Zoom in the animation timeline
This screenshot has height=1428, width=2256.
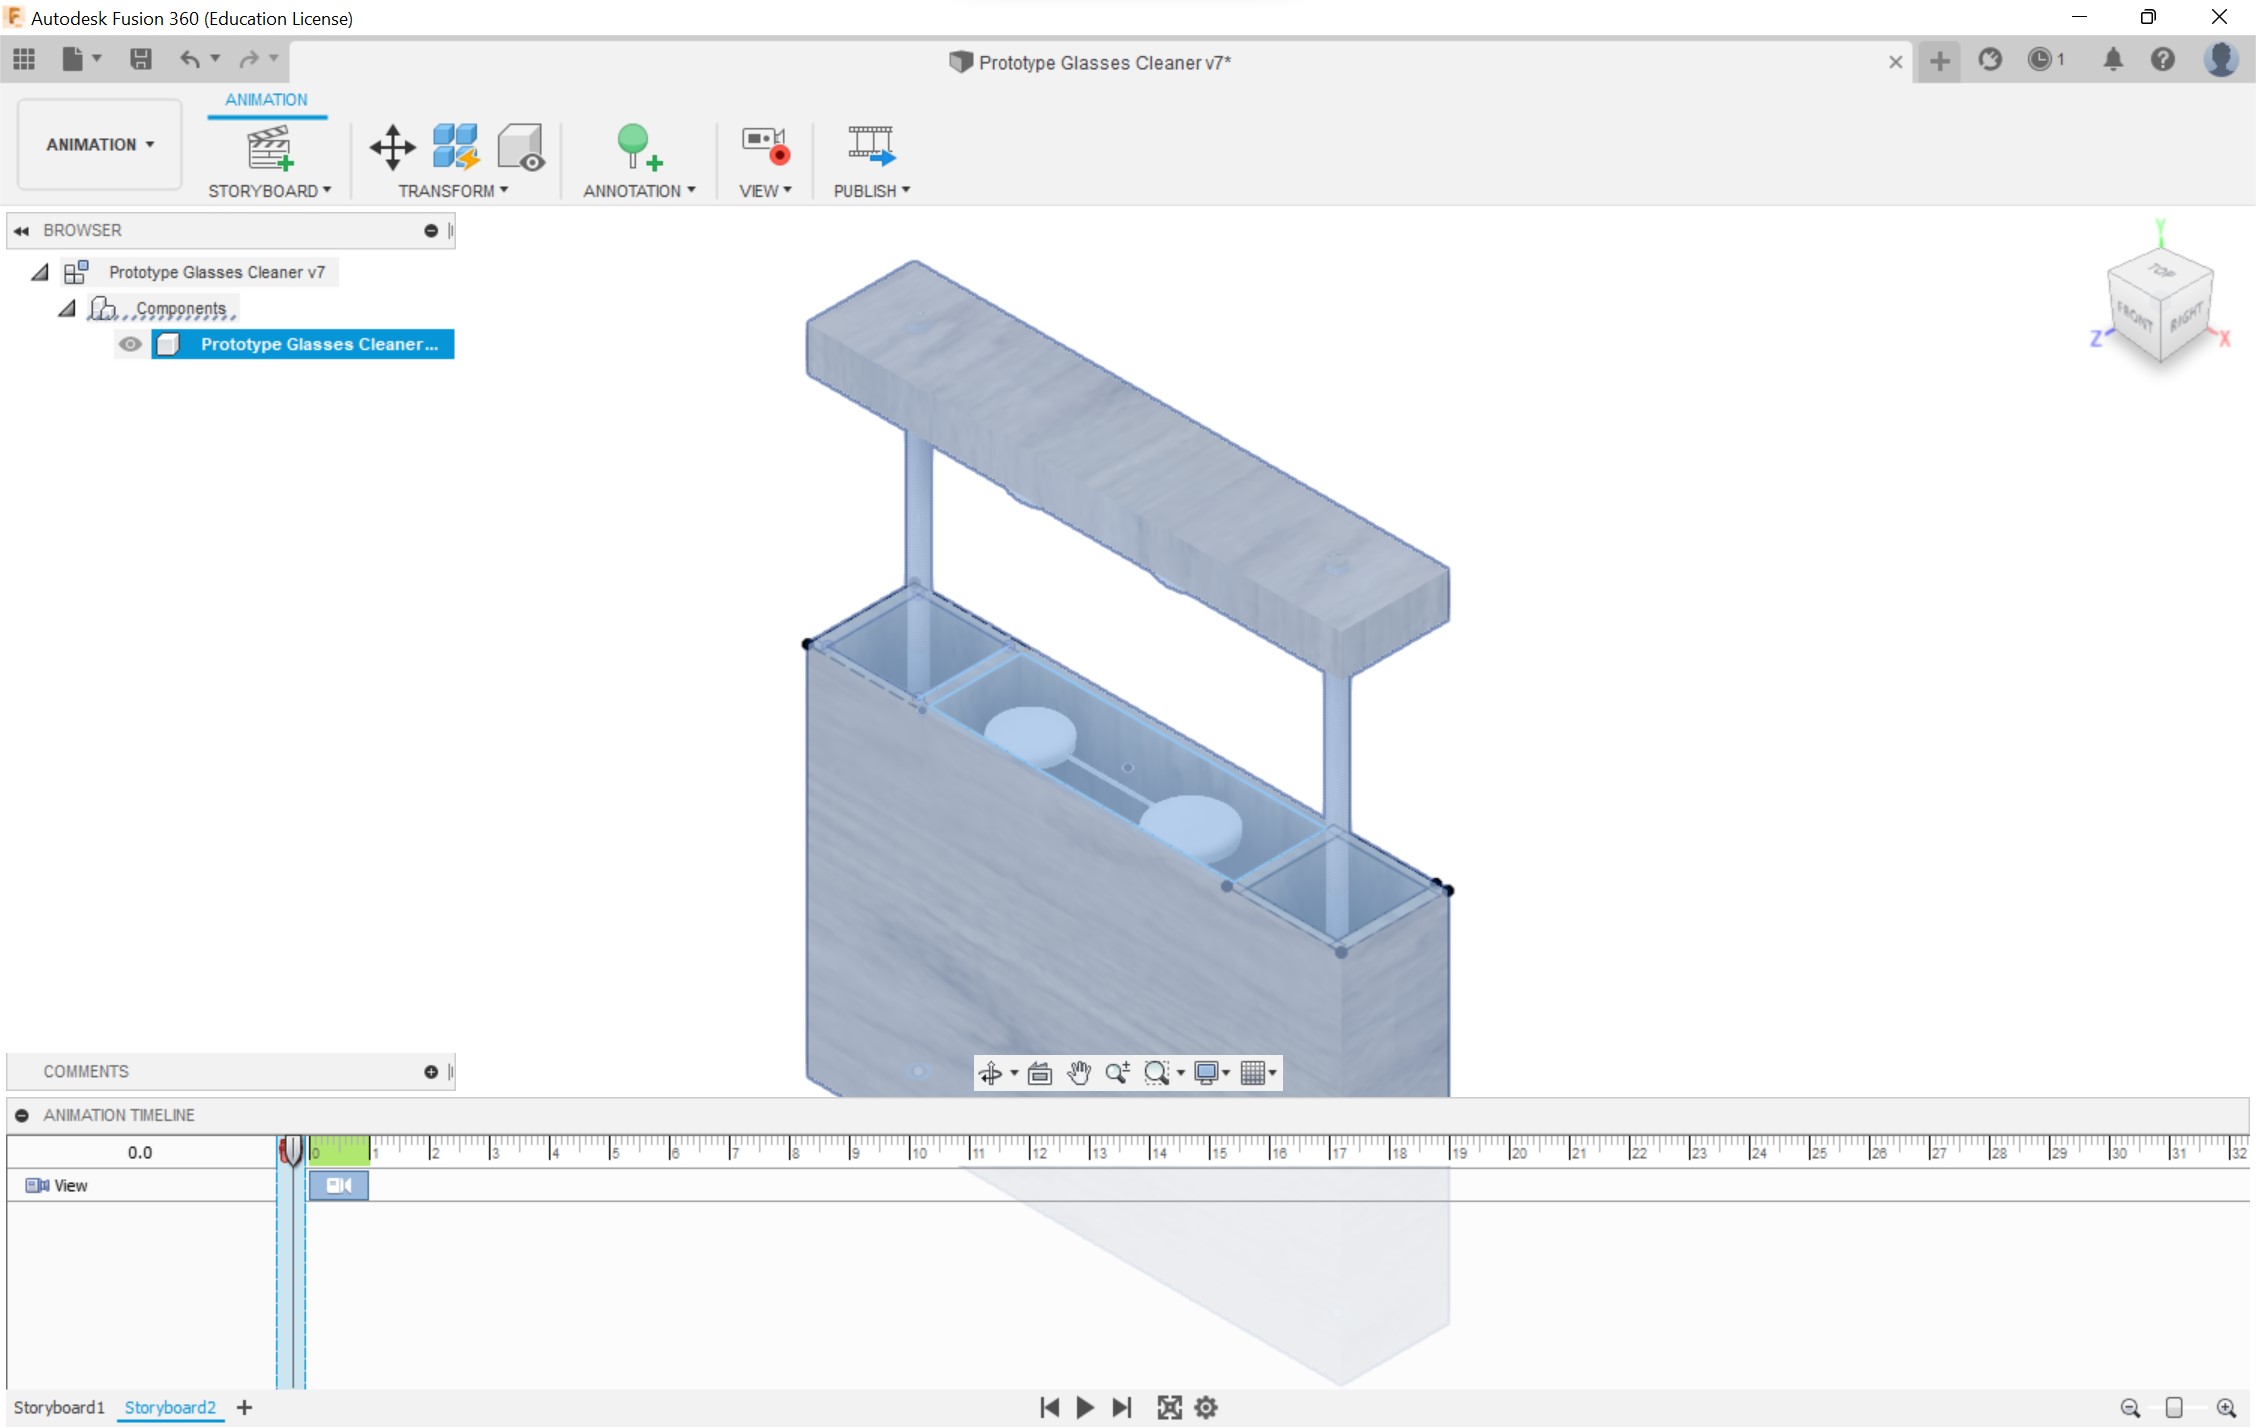[x=2226, y=1408]
